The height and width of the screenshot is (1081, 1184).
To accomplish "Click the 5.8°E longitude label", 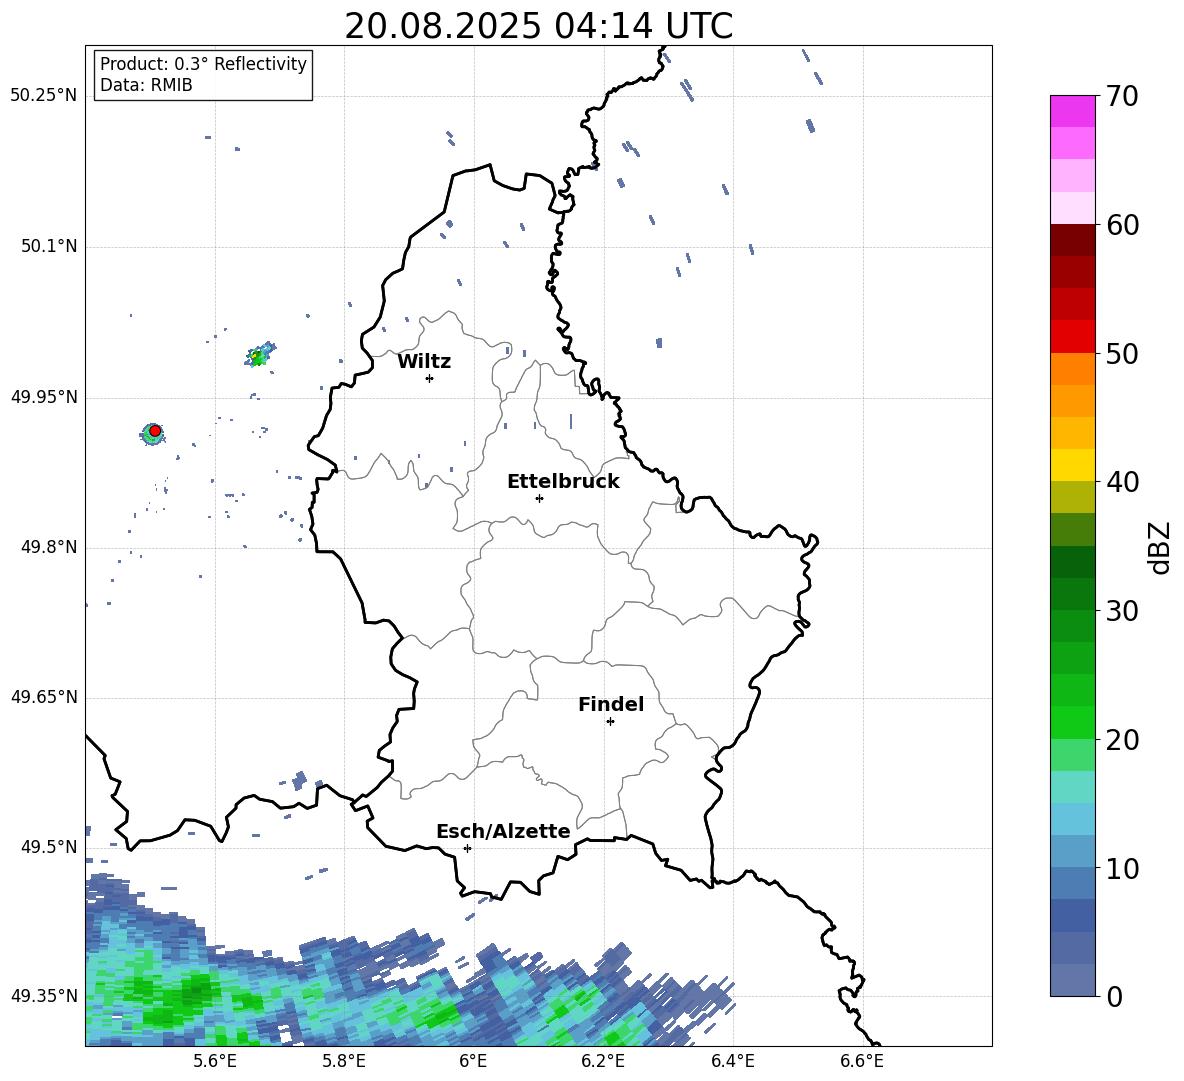I will coord(344,1062).
